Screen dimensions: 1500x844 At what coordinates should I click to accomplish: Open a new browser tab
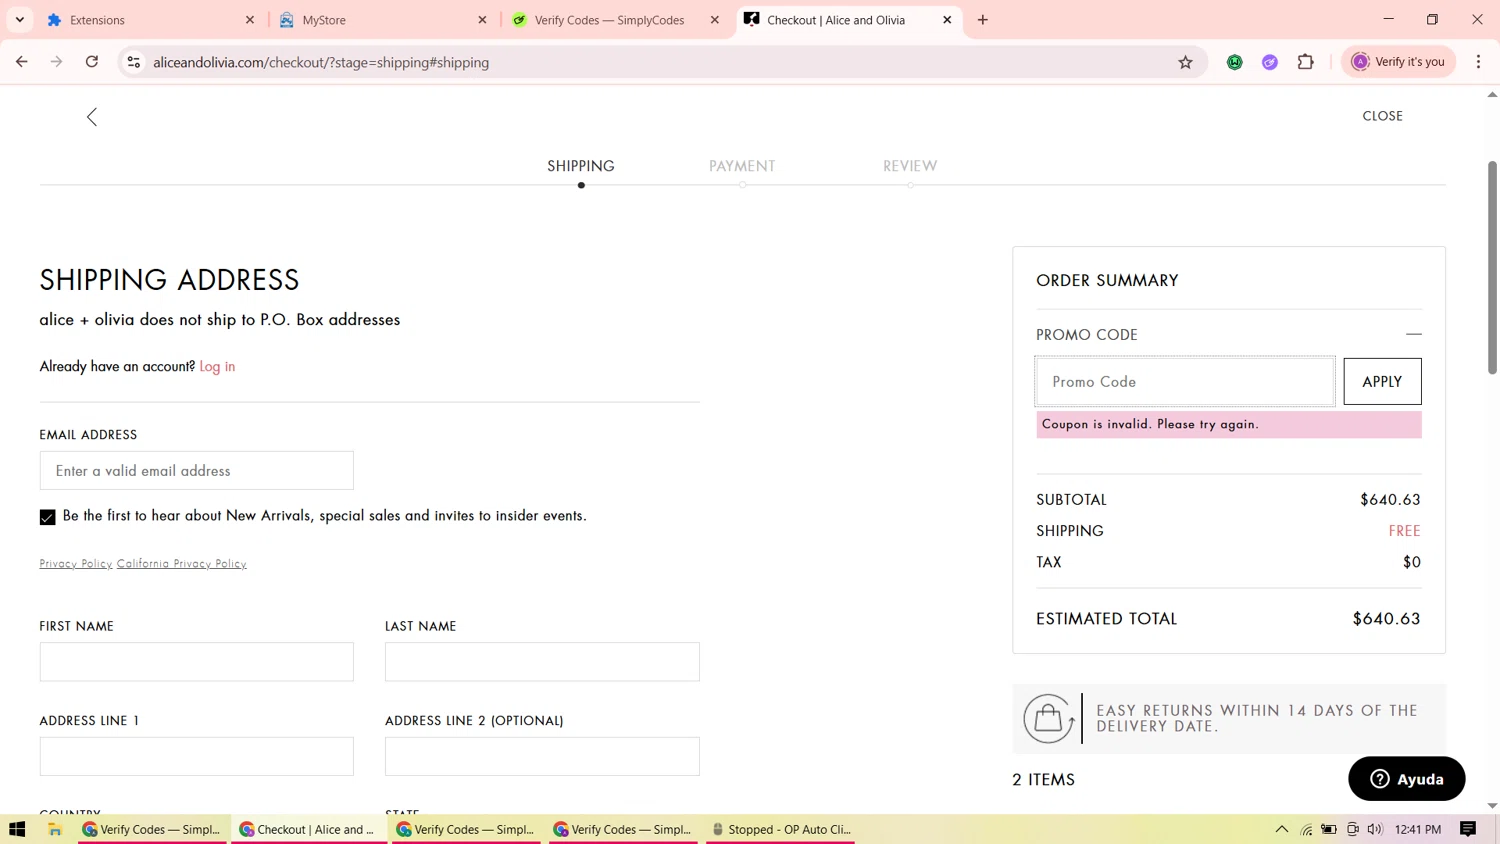pyautogui.click(x=983, y=20)
